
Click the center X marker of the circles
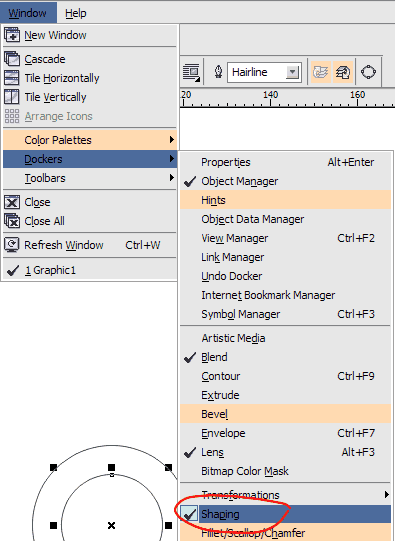coord(111,525)
